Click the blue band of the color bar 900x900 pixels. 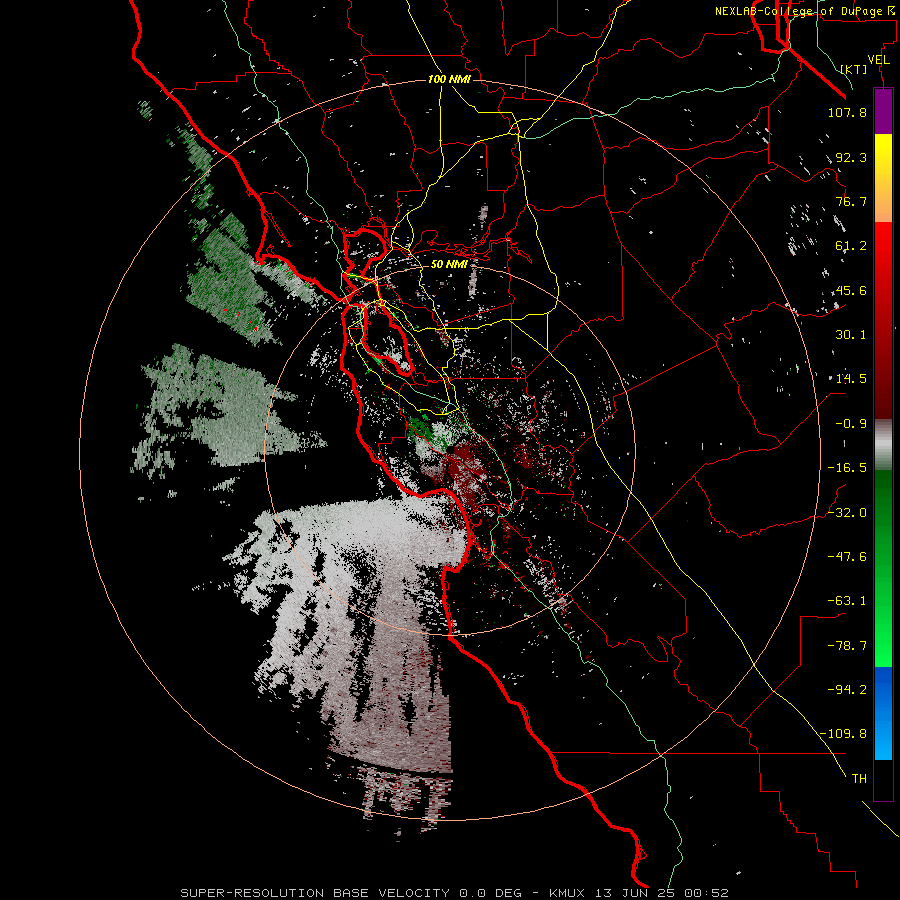tap(883, 713)
